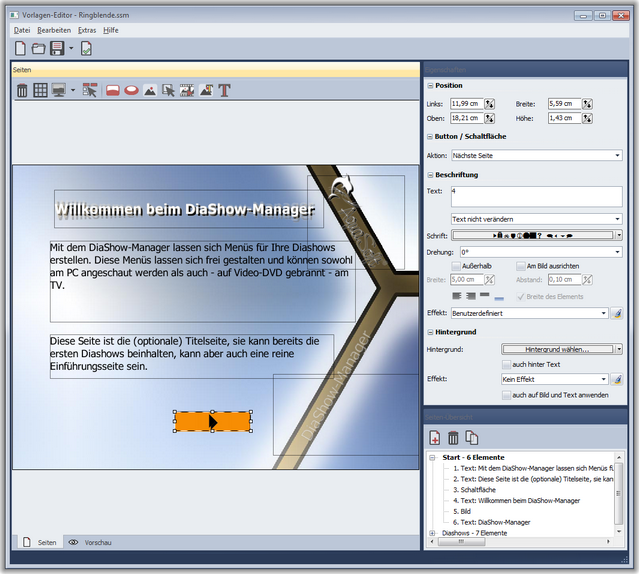Click the trash icon in Seiten toolbar
639x574 pixels.
pos(22,90)
